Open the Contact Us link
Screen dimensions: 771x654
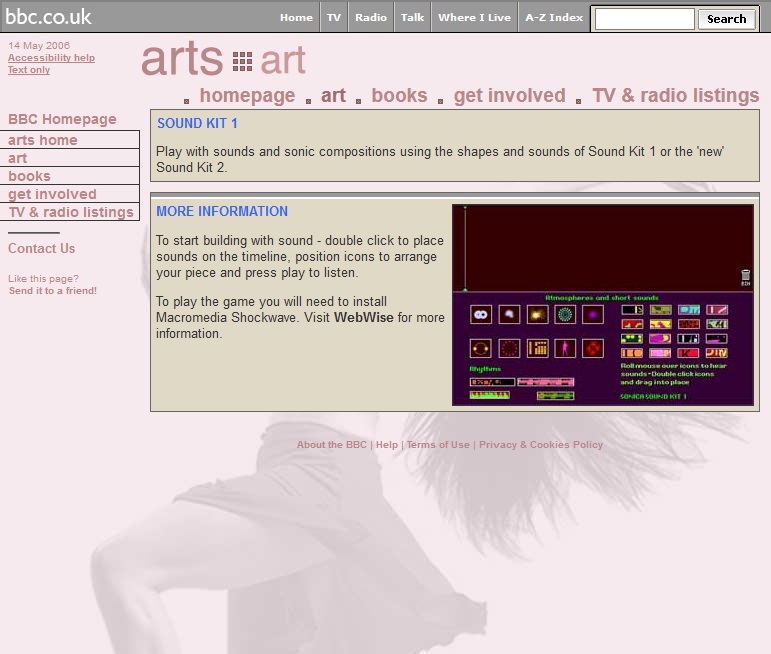coord(41,248)
